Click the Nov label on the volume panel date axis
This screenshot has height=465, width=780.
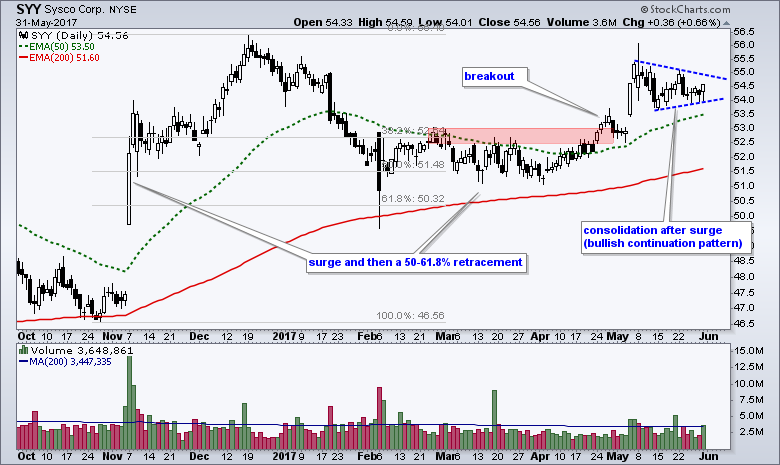click(112, 456)
